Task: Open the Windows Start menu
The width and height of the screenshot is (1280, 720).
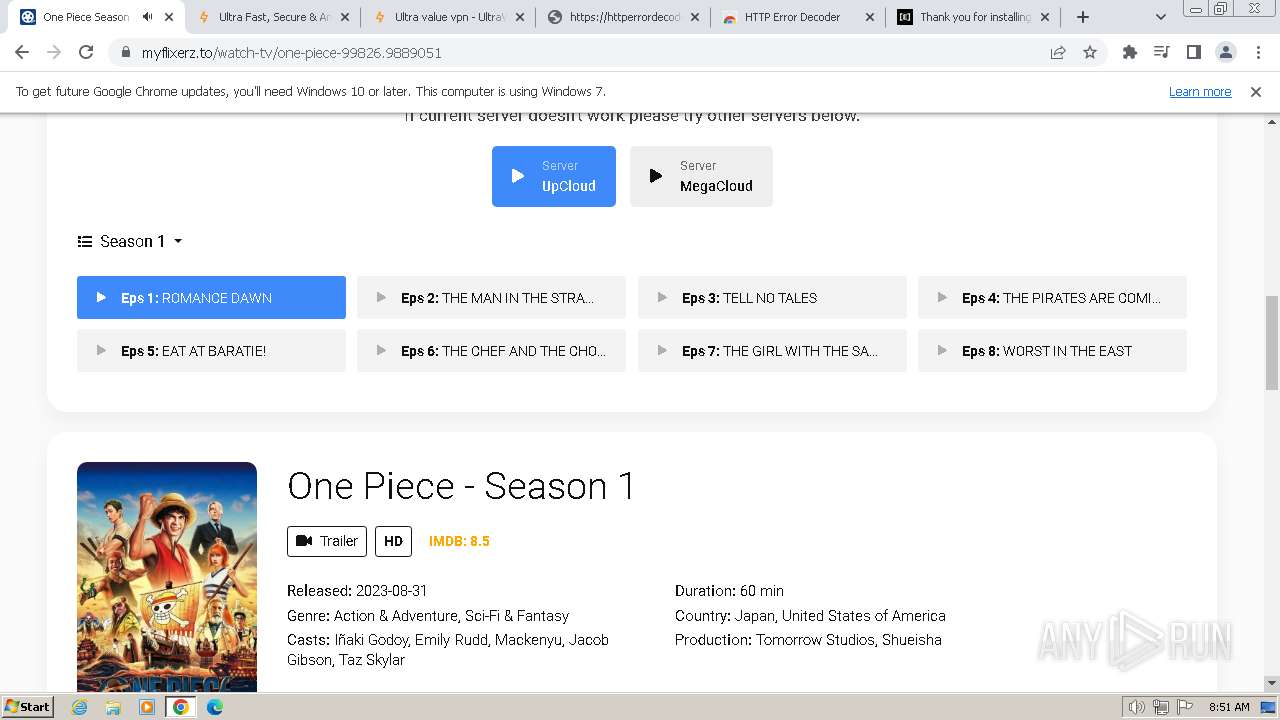Action: [x=27, y=706]
